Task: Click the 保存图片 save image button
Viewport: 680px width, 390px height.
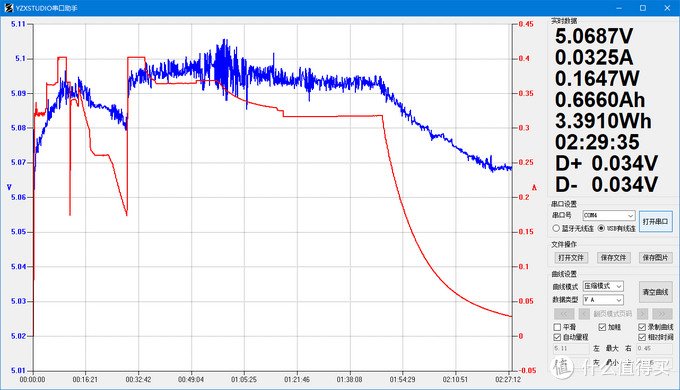Action: coord(655,258)
